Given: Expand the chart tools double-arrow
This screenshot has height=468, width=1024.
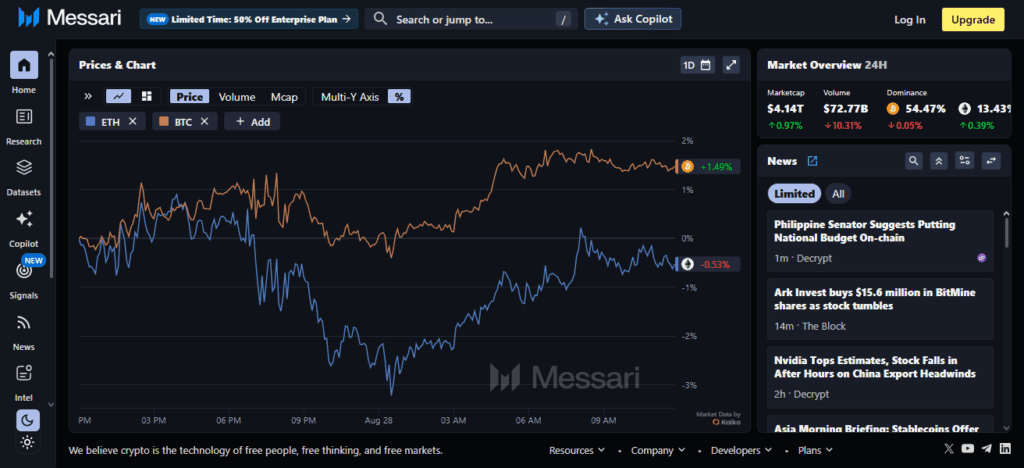Looking at the screenshot, I should point(88,97).
